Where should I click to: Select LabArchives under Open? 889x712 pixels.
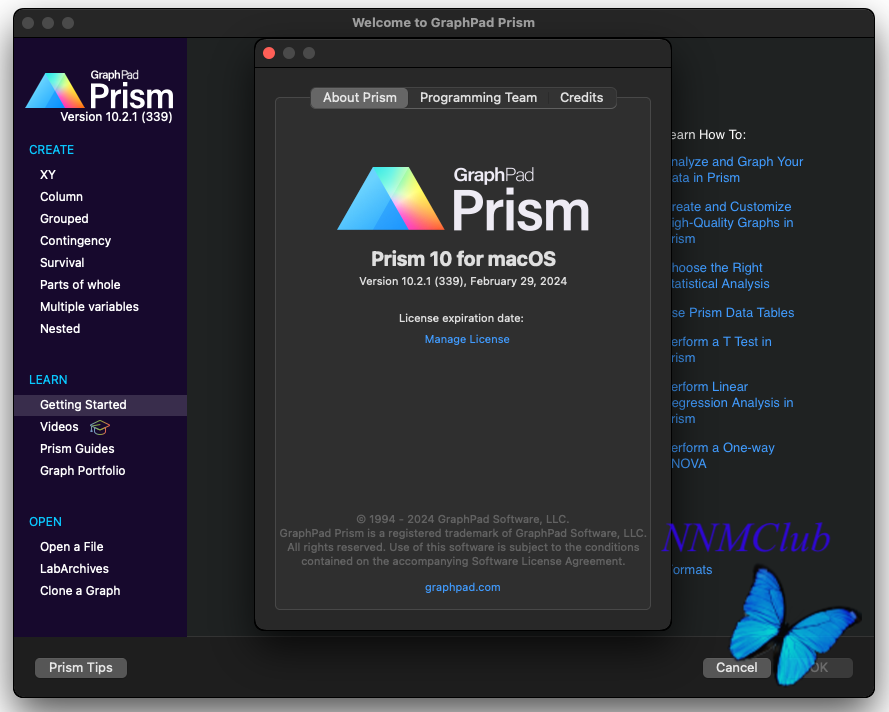pos(74,569)
